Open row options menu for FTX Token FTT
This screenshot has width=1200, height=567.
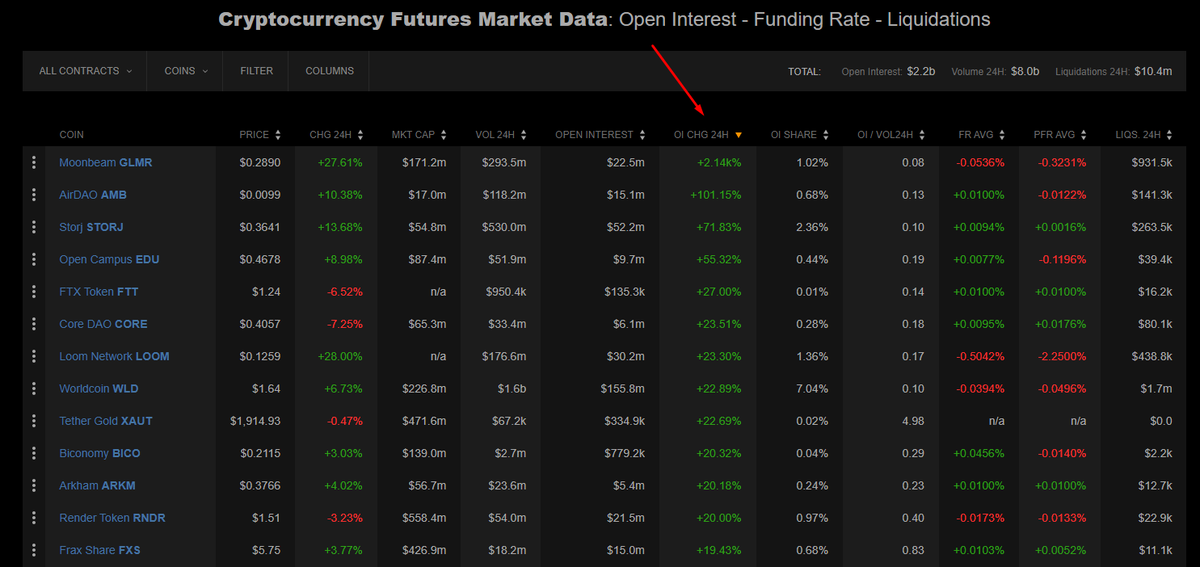tap(34, 292)
